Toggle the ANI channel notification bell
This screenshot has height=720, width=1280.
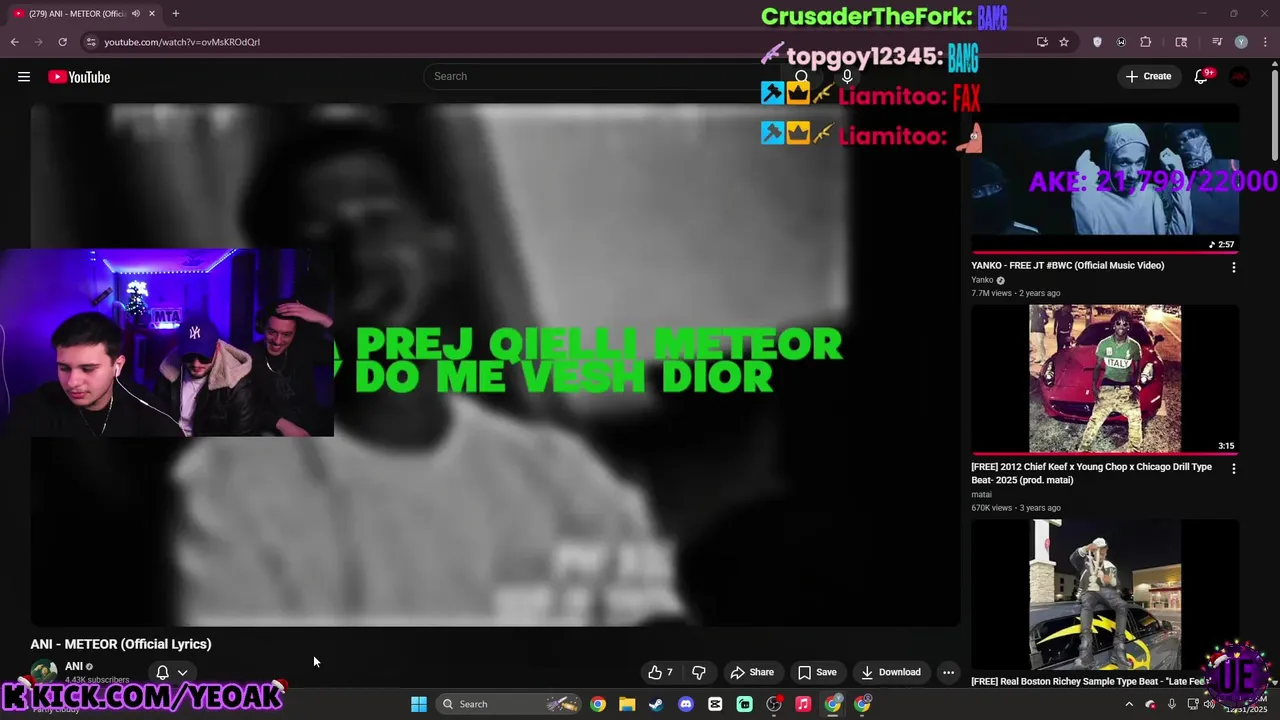click(x=162, y=673)
